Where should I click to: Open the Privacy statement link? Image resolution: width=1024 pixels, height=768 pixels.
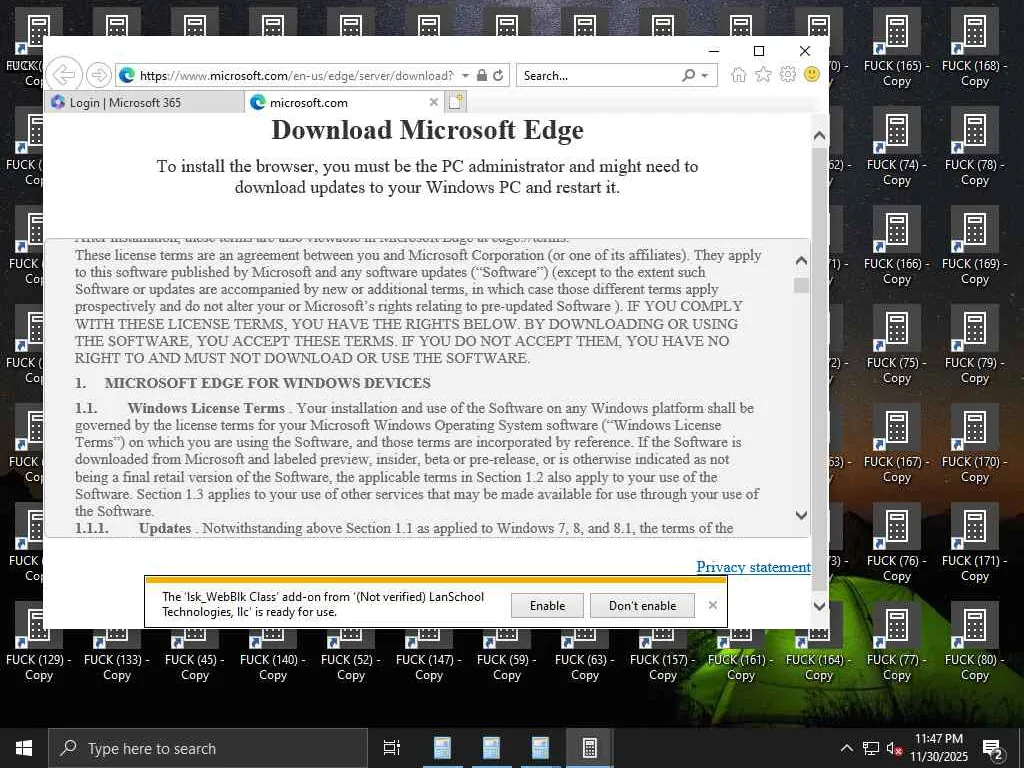753,567
